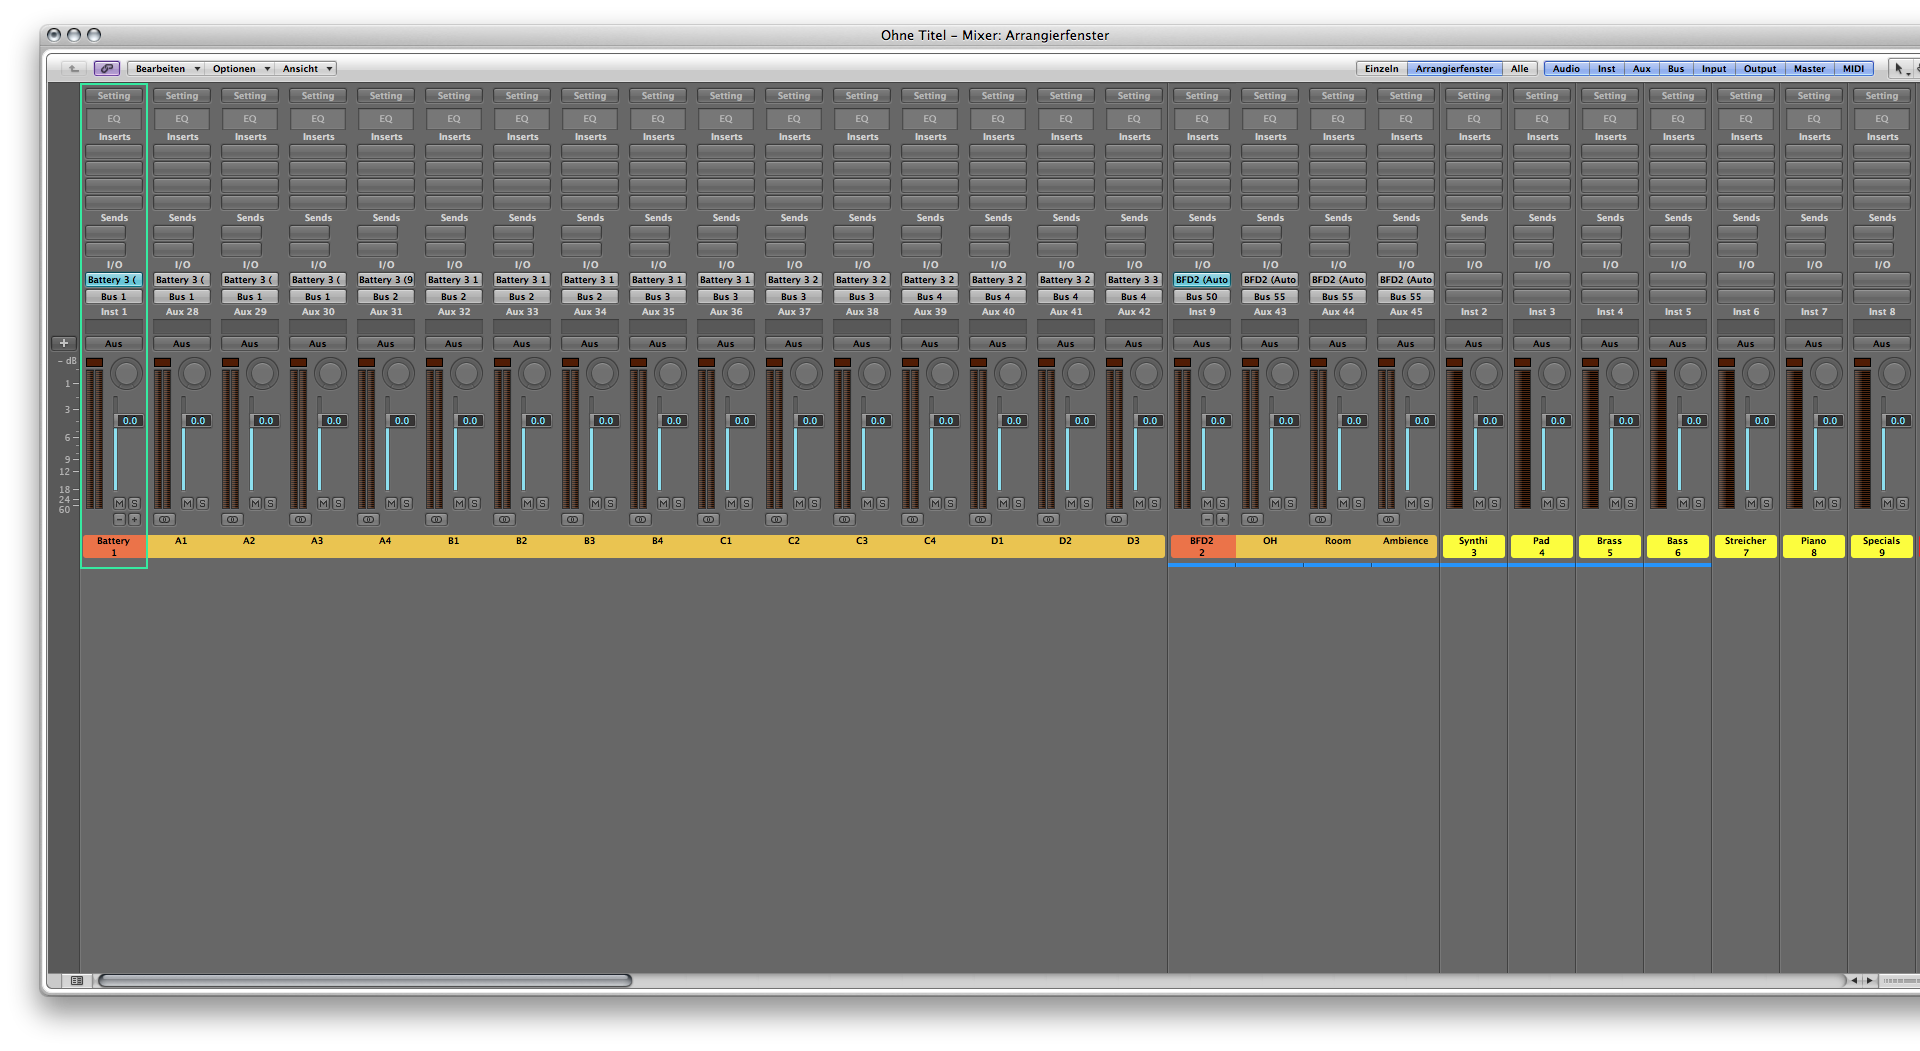Solo the Piano channel strip
Viewport: 1920px width, 1051px height.
click(1834, 503)
